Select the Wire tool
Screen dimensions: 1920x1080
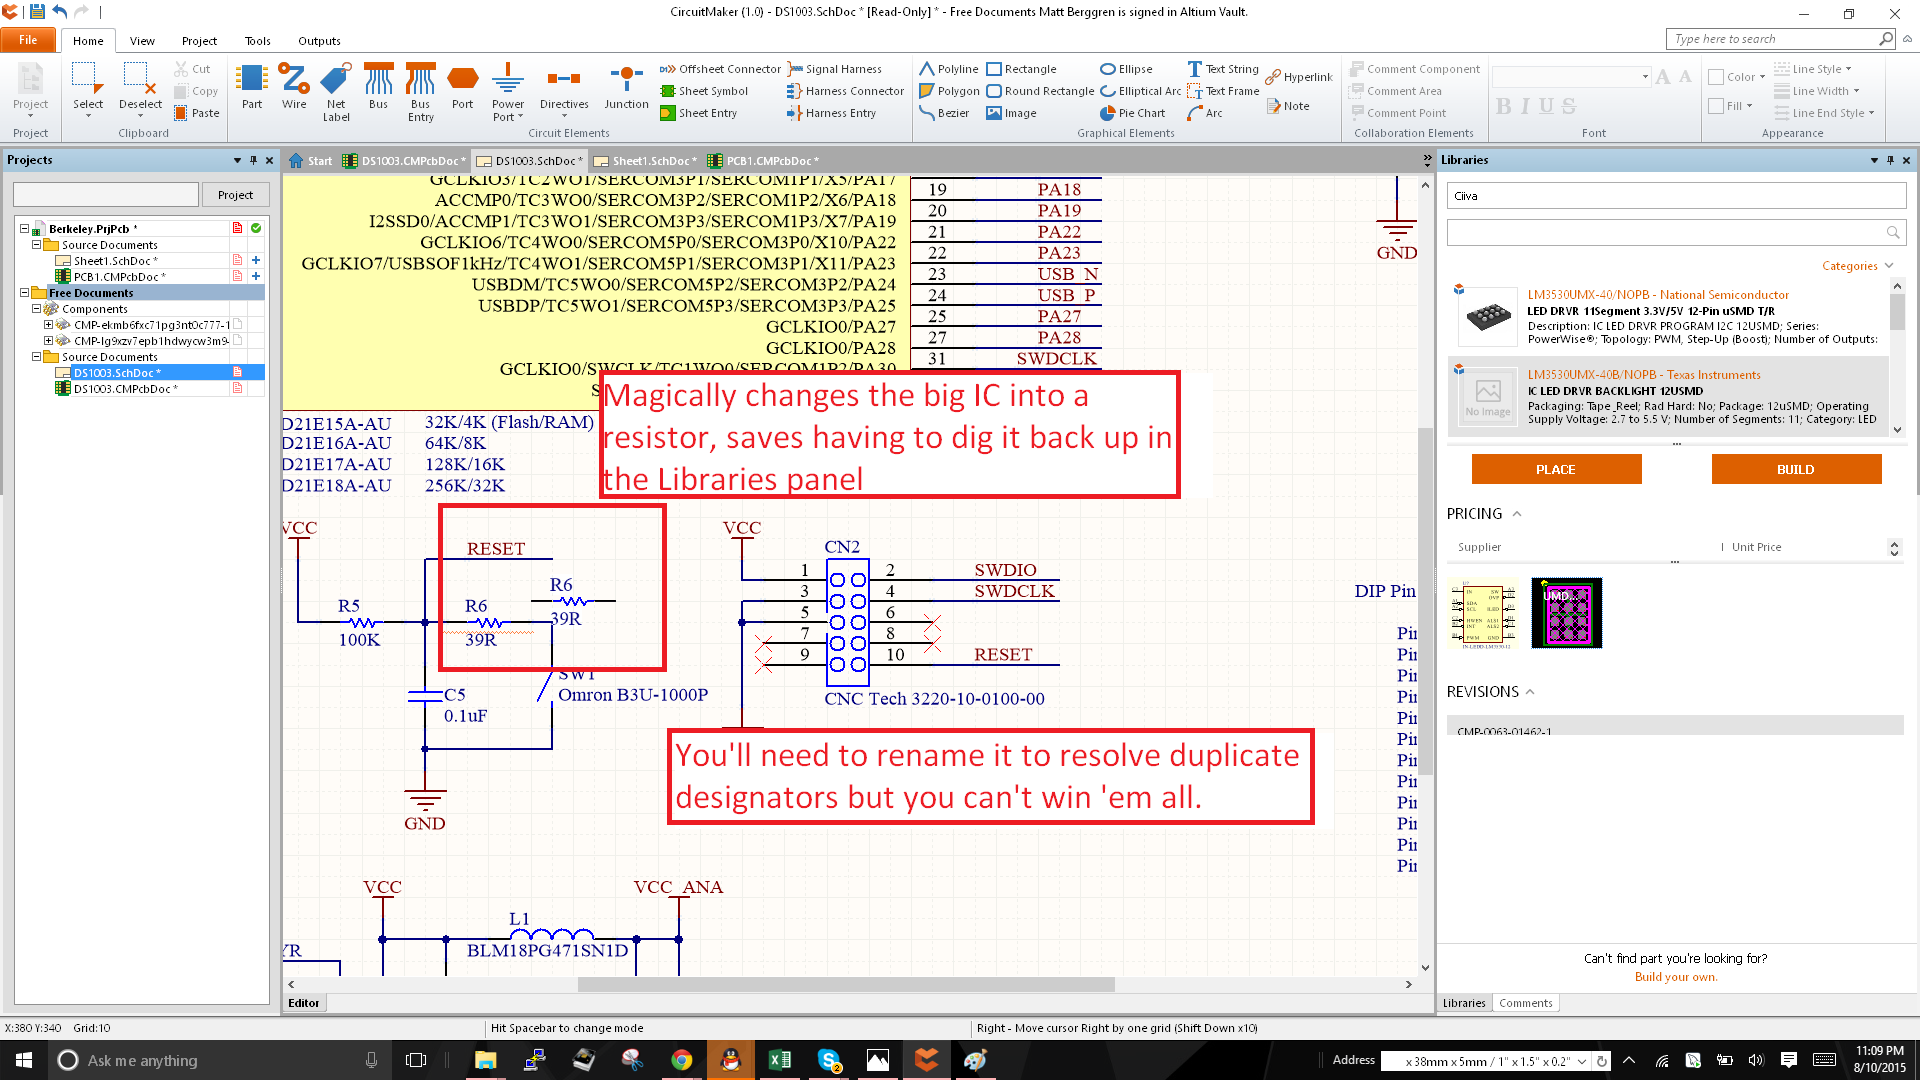point(294,87)
